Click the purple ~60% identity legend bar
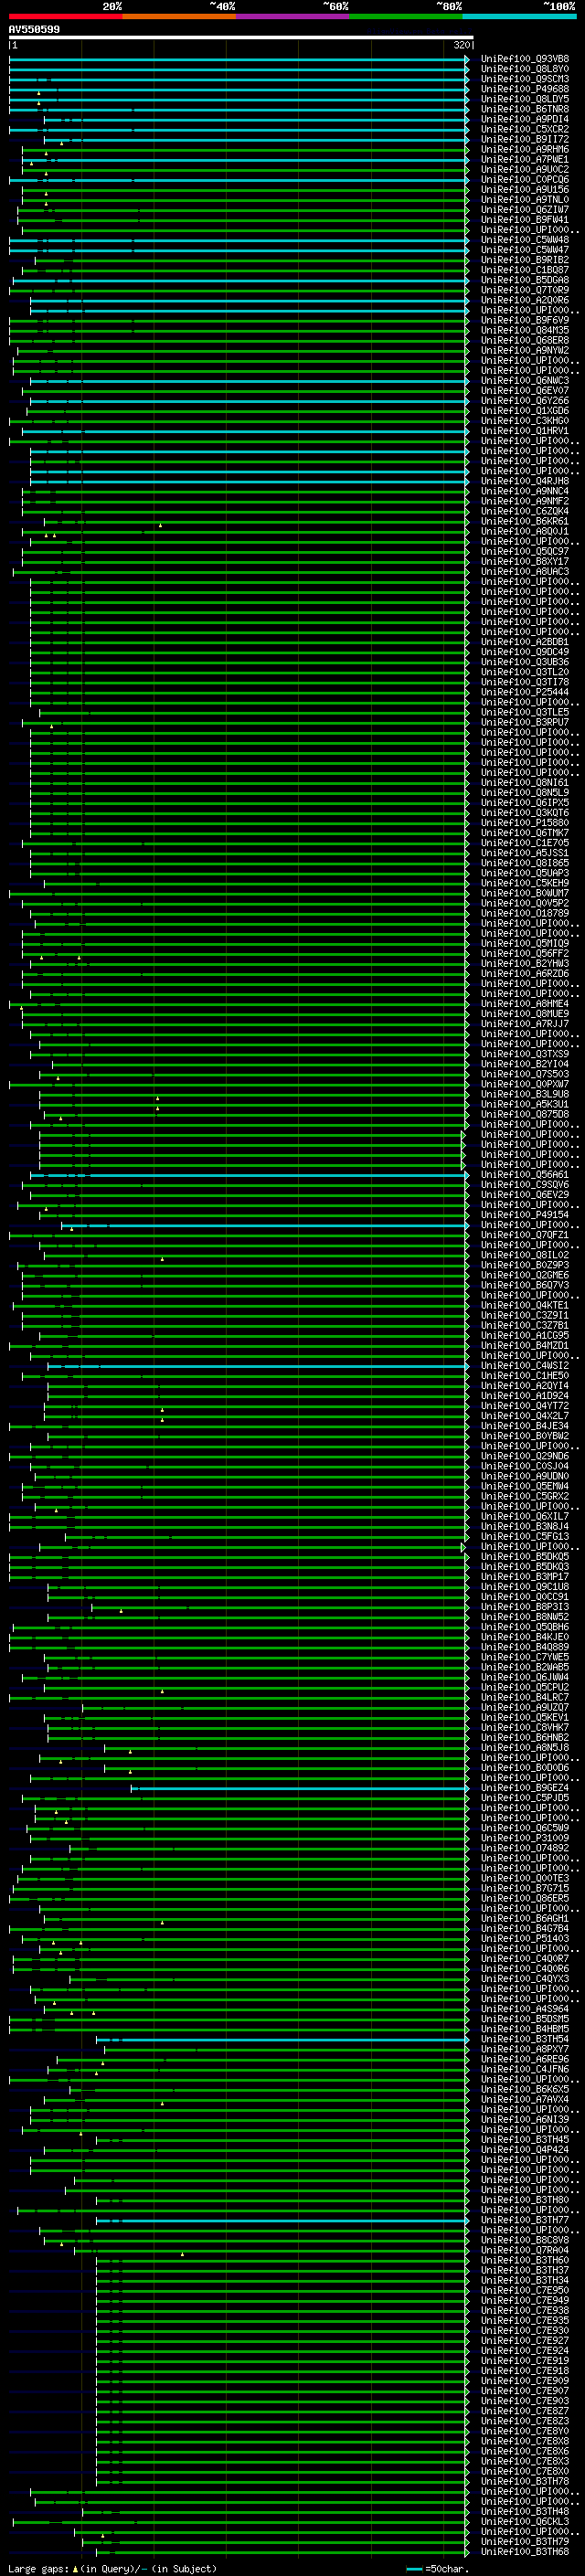 [292, 16]
